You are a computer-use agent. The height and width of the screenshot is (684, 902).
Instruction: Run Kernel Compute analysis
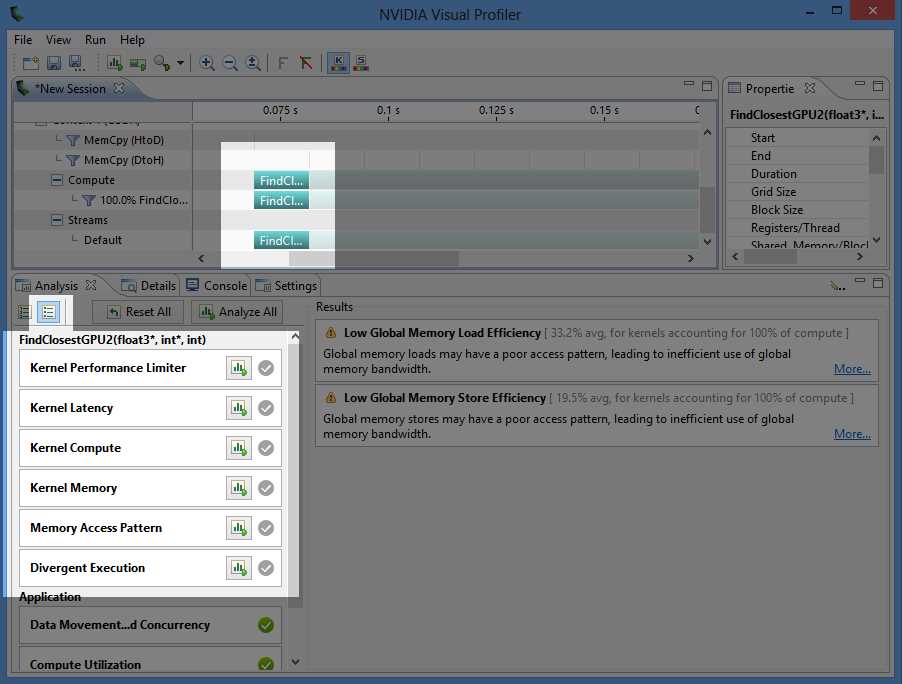[239, 448]
